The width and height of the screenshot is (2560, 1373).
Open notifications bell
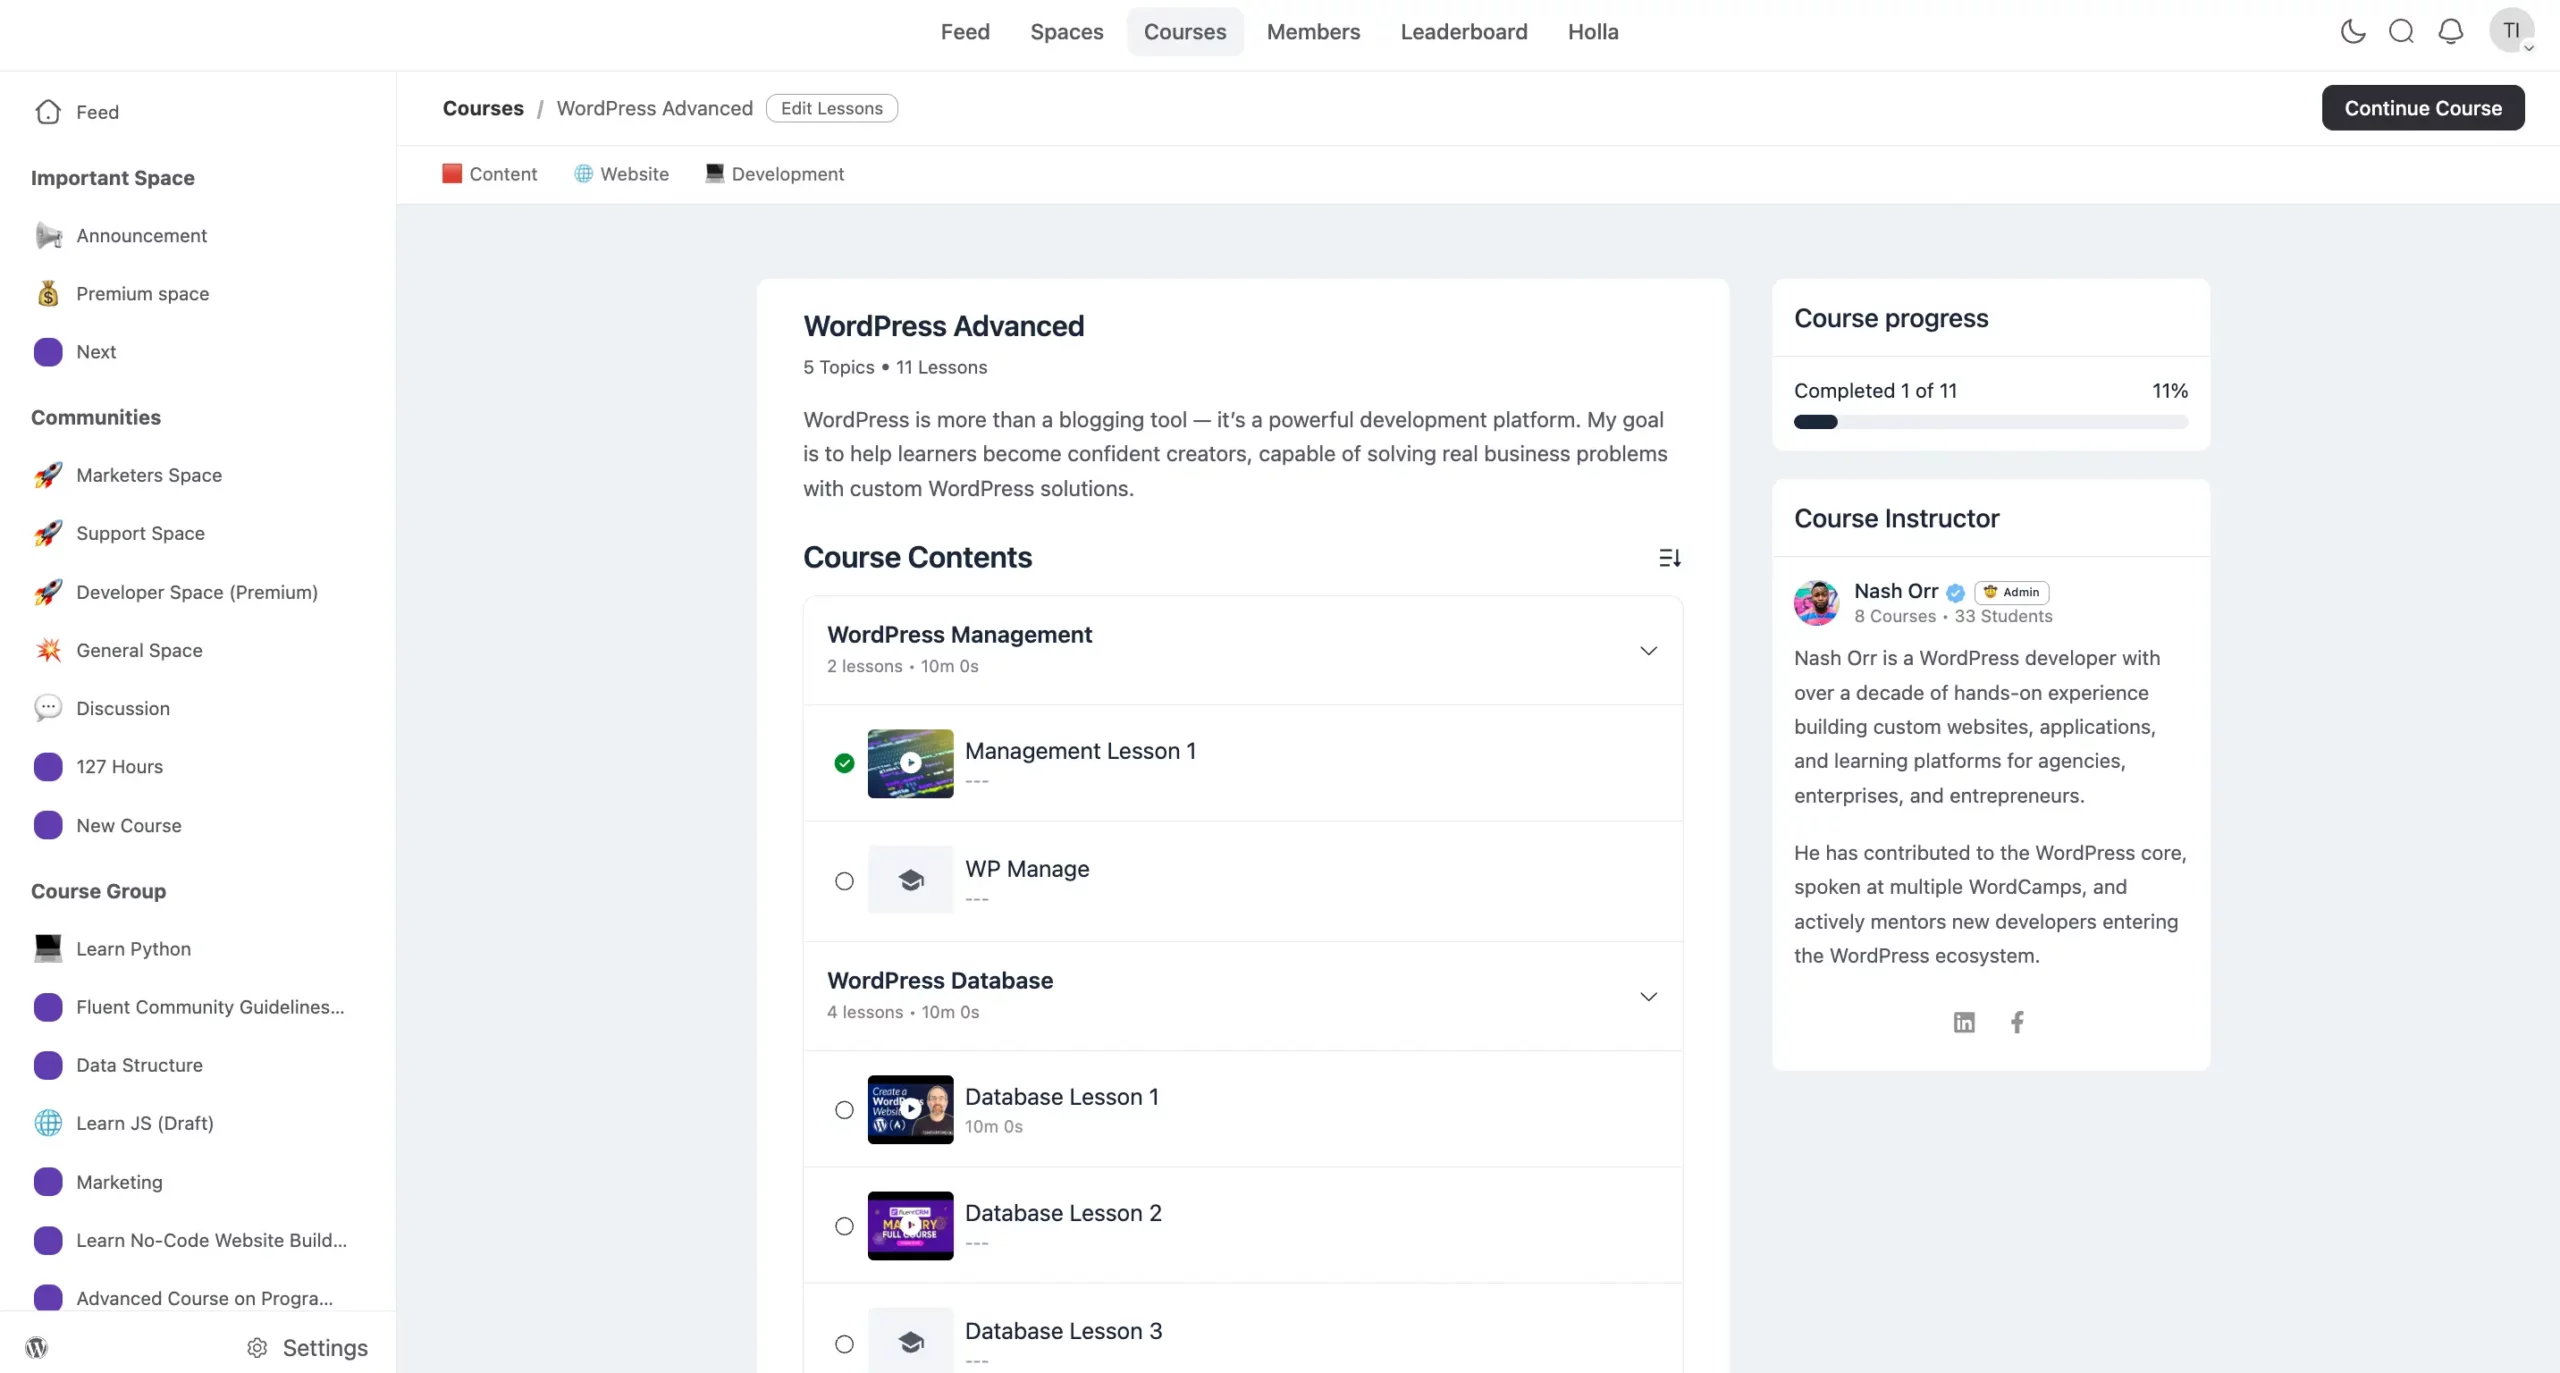(x=2450, y=31)
